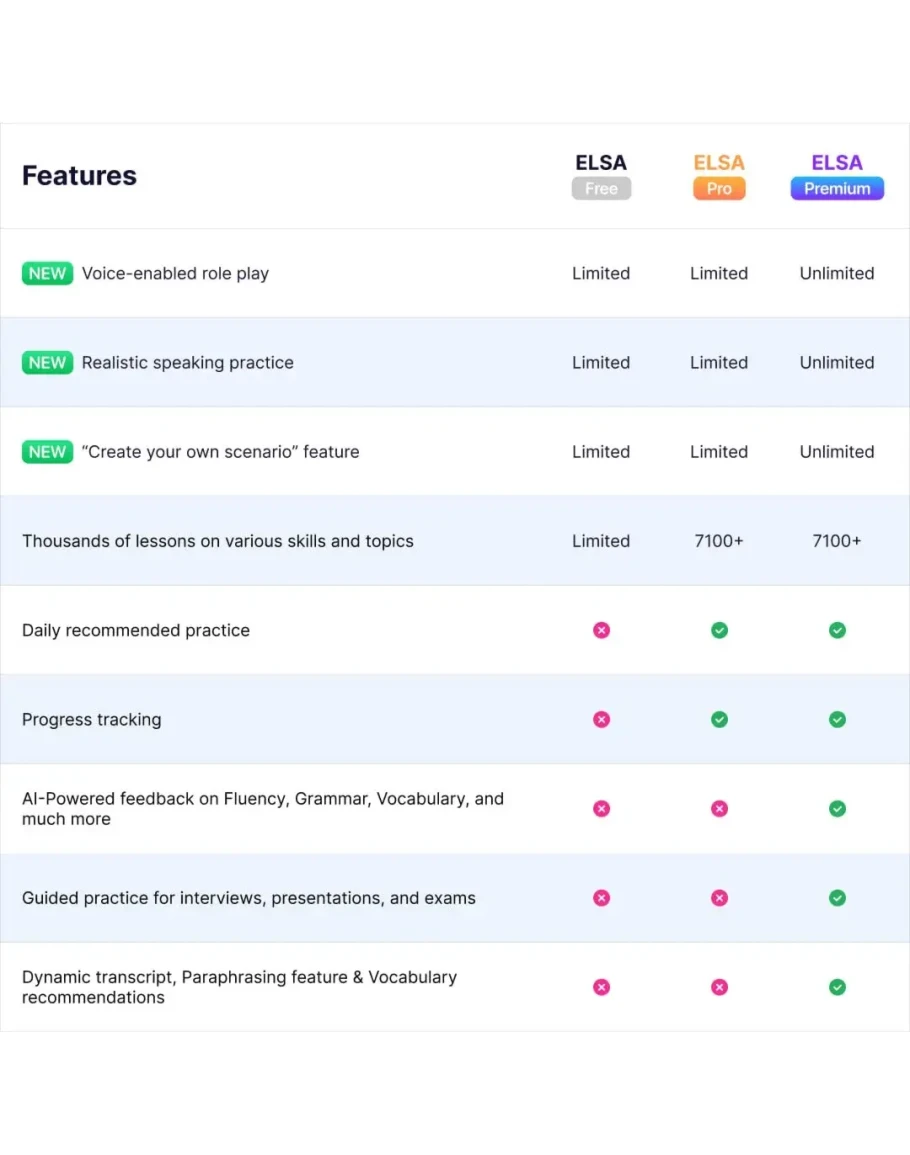Select the ELSA Premium plan badge

click(x=837, y=188)
